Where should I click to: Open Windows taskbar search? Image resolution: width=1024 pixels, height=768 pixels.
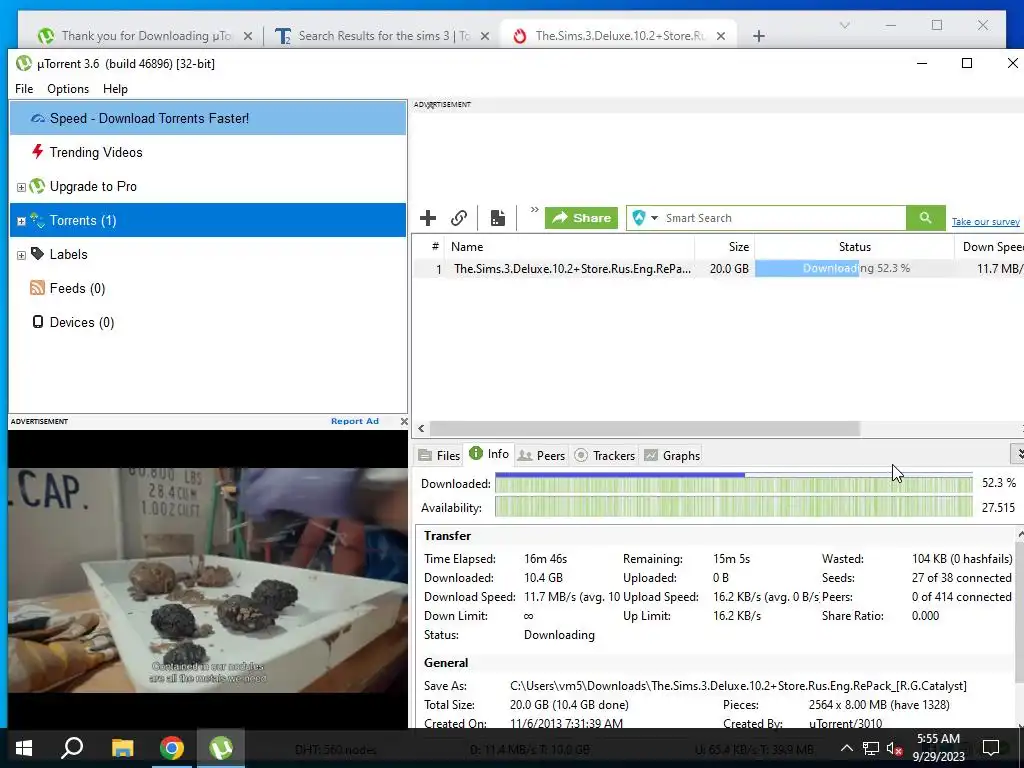pos(72,748)
